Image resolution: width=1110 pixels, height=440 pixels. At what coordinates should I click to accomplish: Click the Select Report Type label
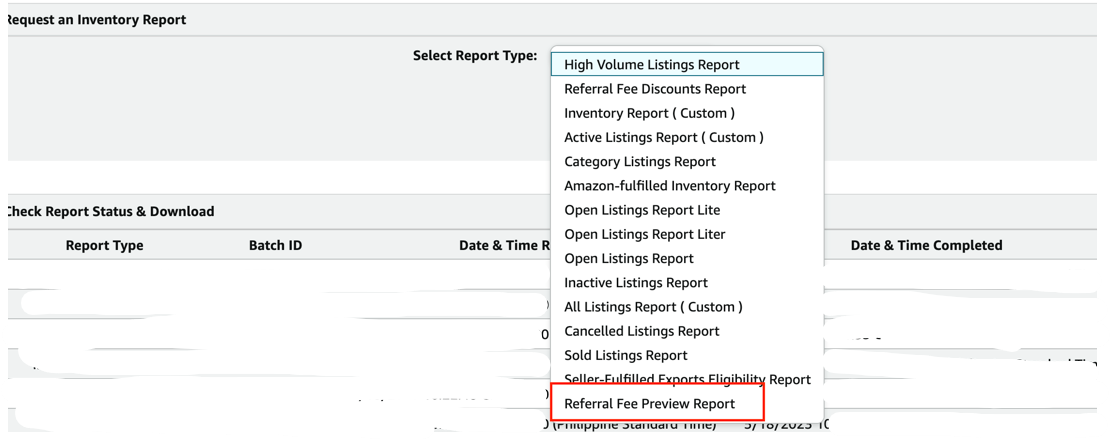475,55
